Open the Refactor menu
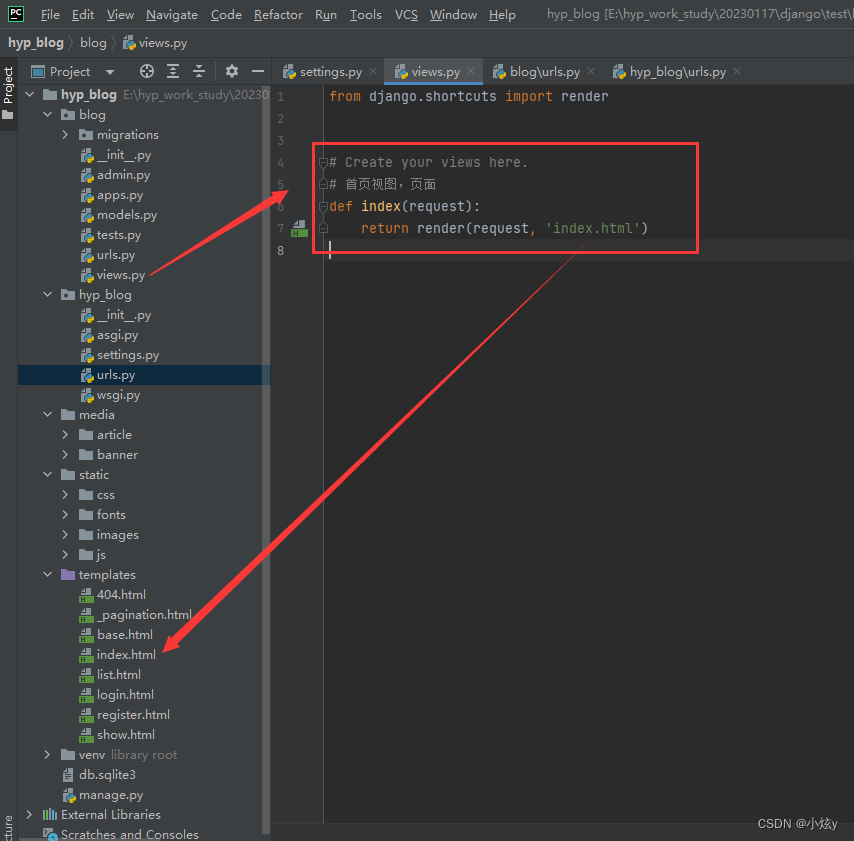The image size is (854, 841). click(278, 14)
